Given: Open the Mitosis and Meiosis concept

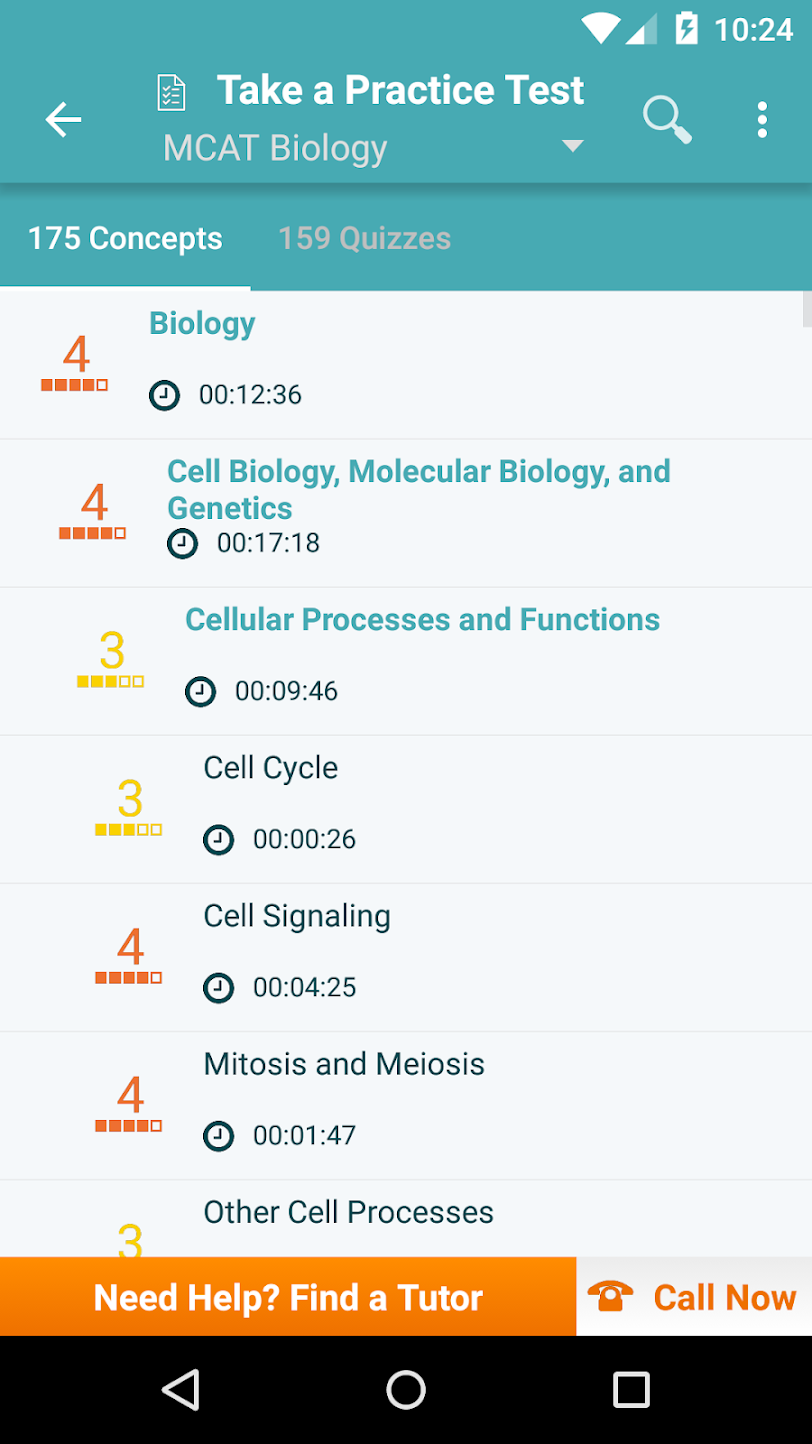Looking at the screenshot, I should (x=406, y=1106).
